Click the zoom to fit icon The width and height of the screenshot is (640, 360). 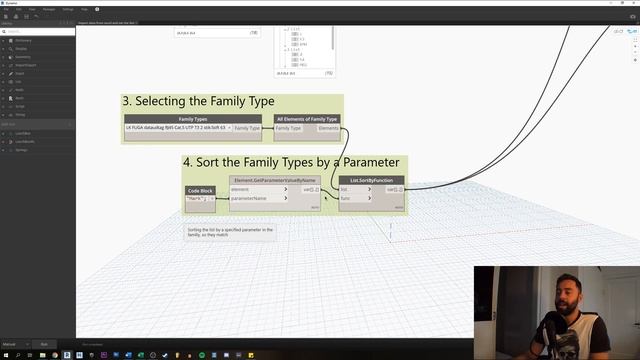click(x=635, y=40)
